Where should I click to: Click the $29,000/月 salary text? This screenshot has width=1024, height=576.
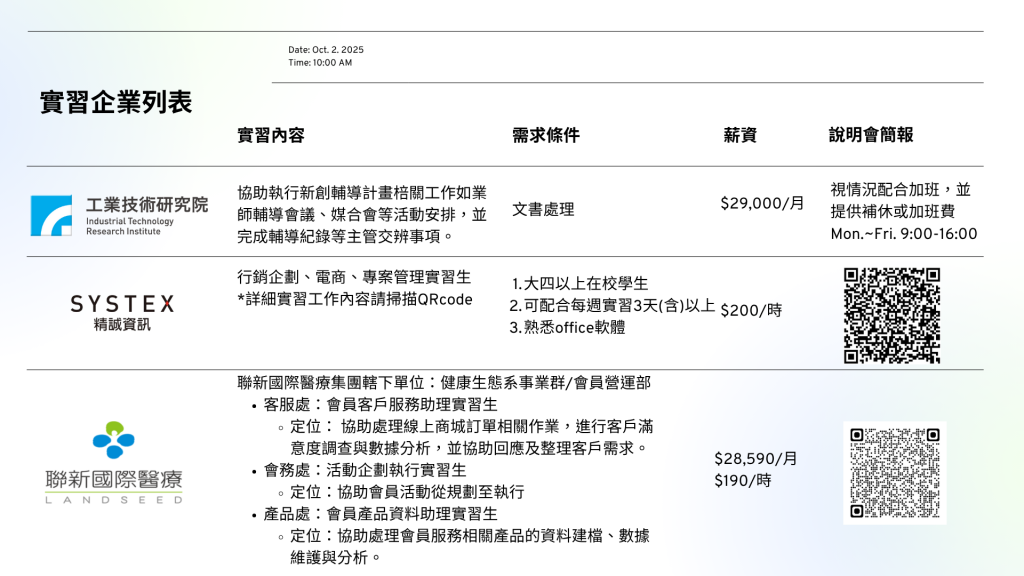pyautogui.click(x=762, y=203)
